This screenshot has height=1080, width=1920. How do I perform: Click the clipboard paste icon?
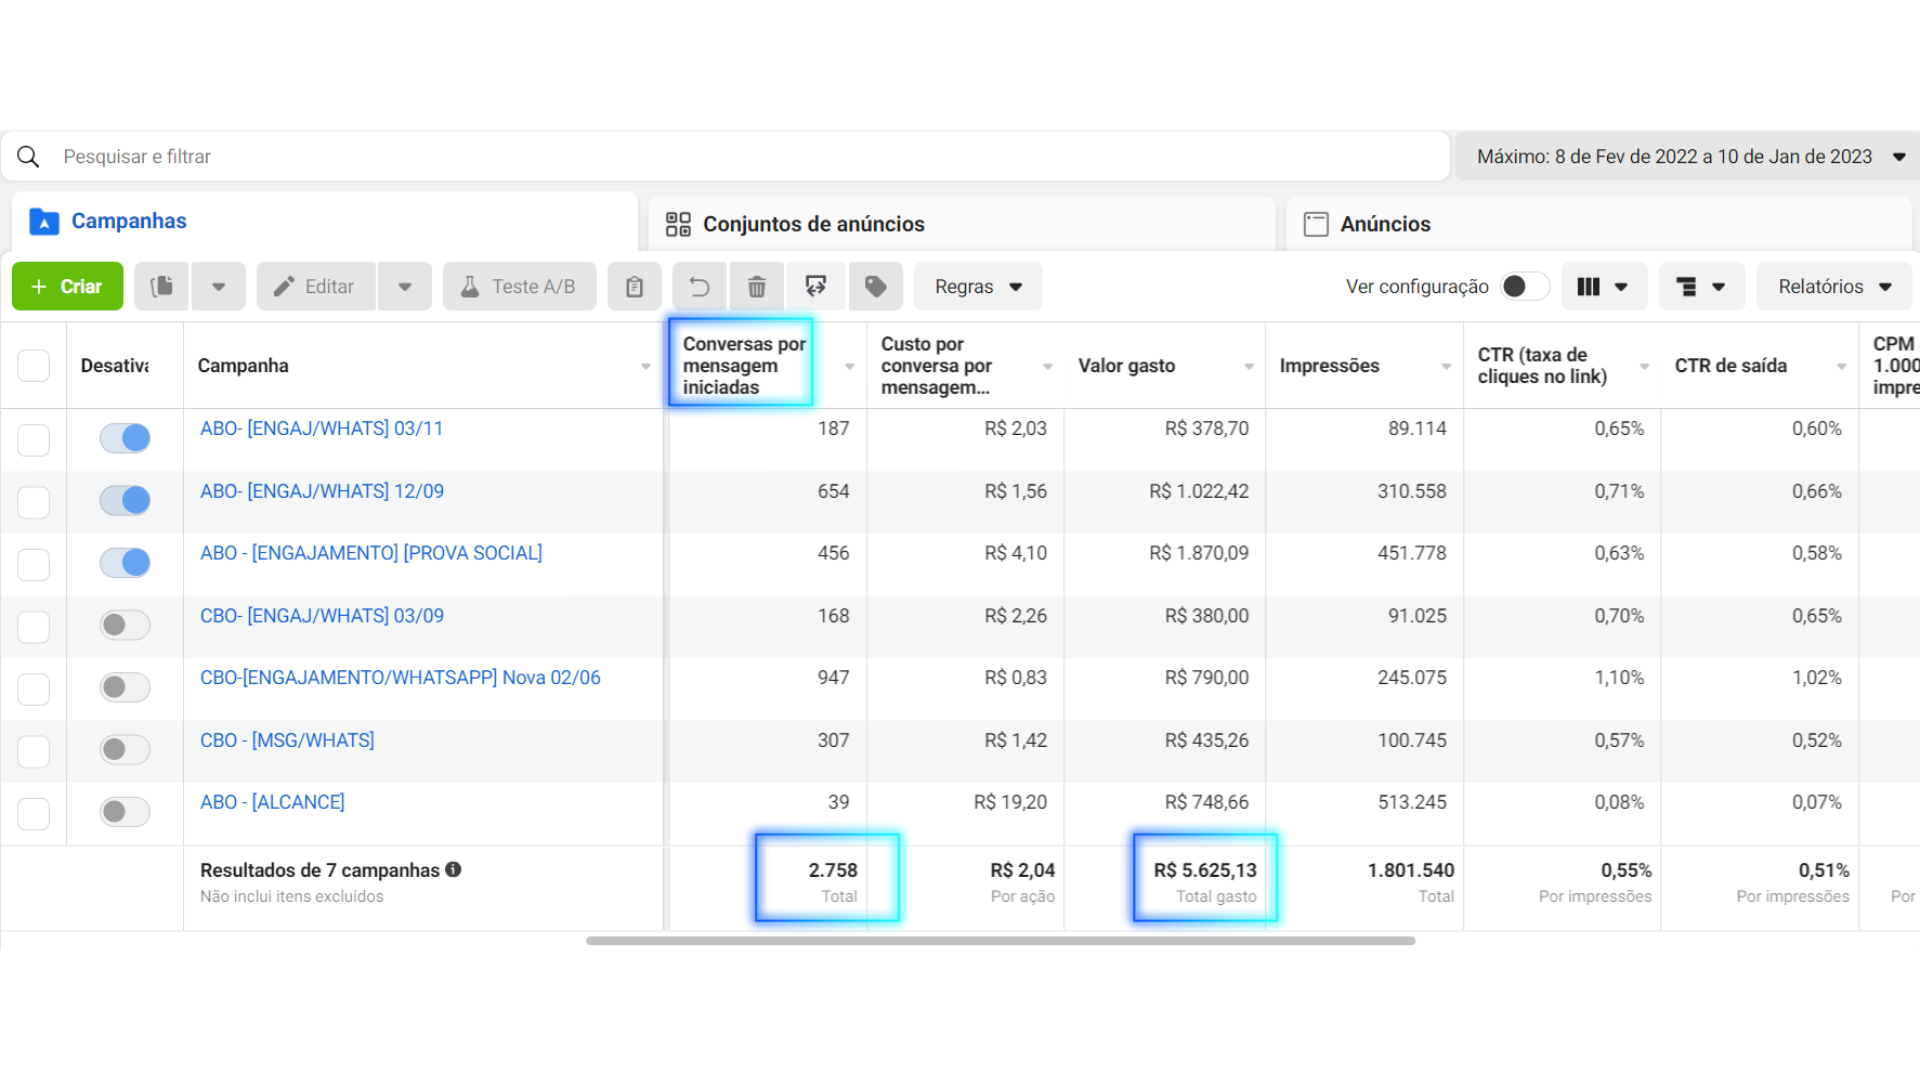click(x=634, y=287)
